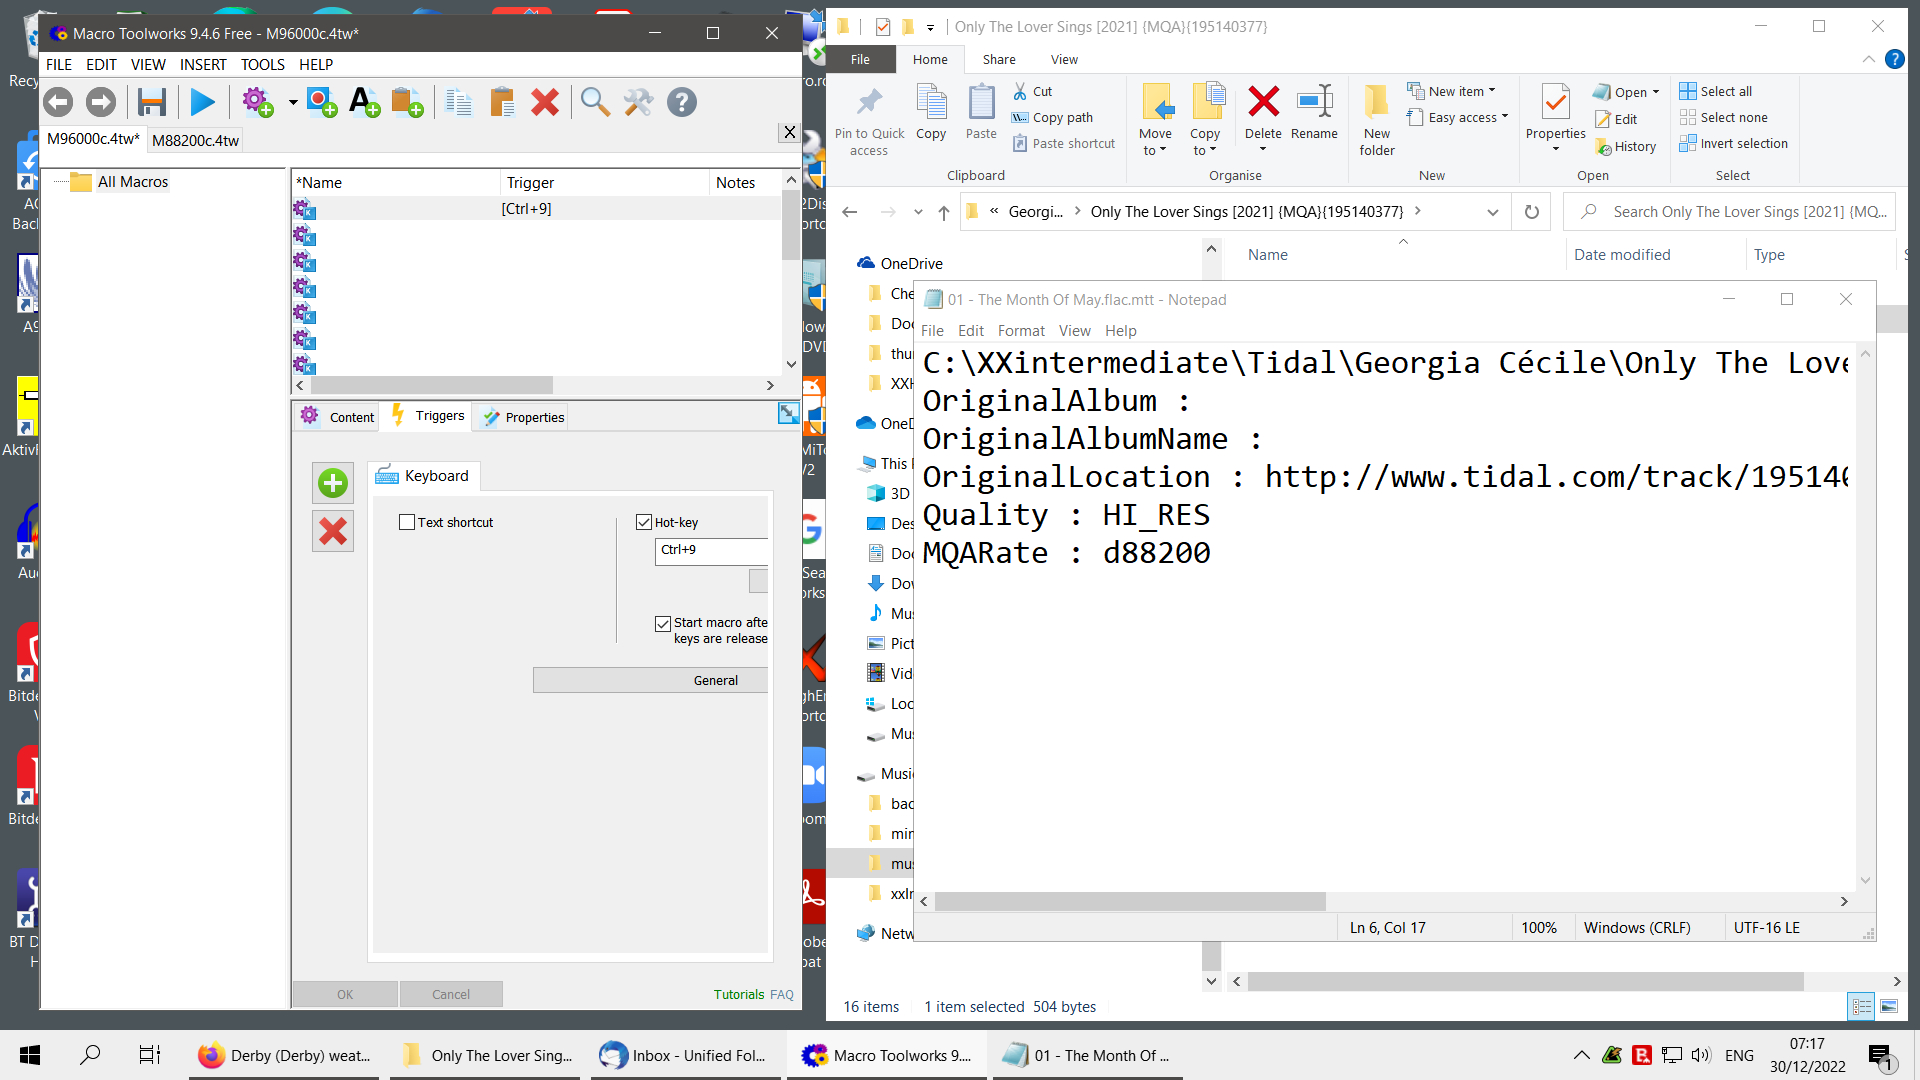
Task: Click the green plus add trigger button
Action: [333, 483]
